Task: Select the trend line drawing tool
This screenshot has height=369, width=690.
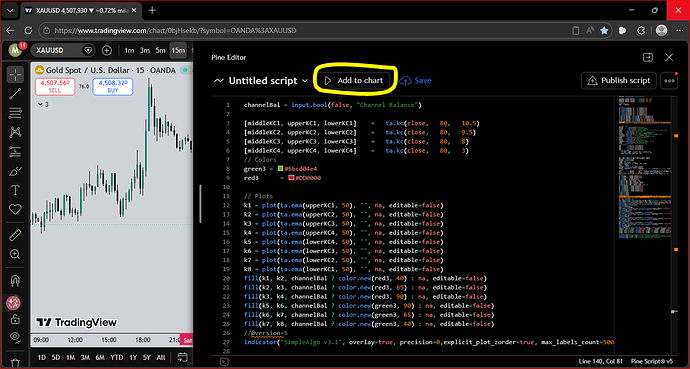Action: point(15,94)
